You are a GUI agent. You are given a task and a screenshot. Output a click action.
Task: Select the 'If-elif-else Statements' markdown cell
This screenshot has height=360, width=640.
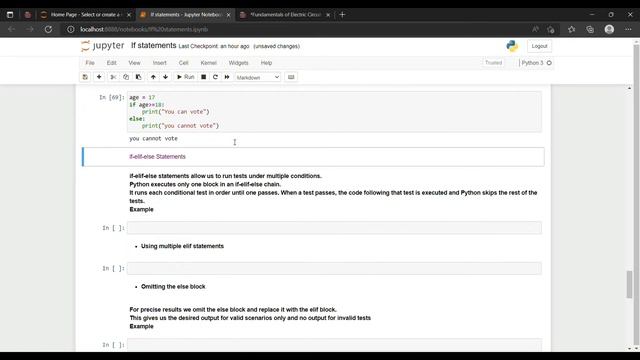[x=313, y=157]
